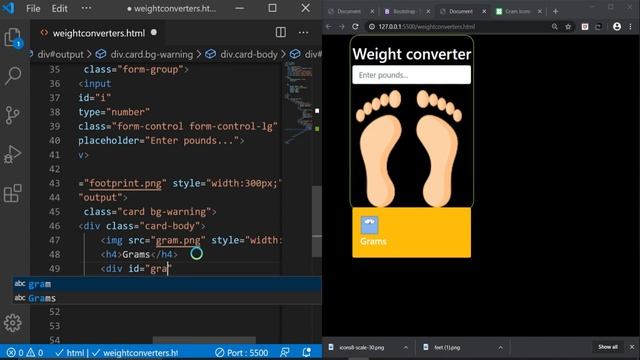Click the html checkmark status item
This screenshot has height=360, width=640.
[70, 353]
